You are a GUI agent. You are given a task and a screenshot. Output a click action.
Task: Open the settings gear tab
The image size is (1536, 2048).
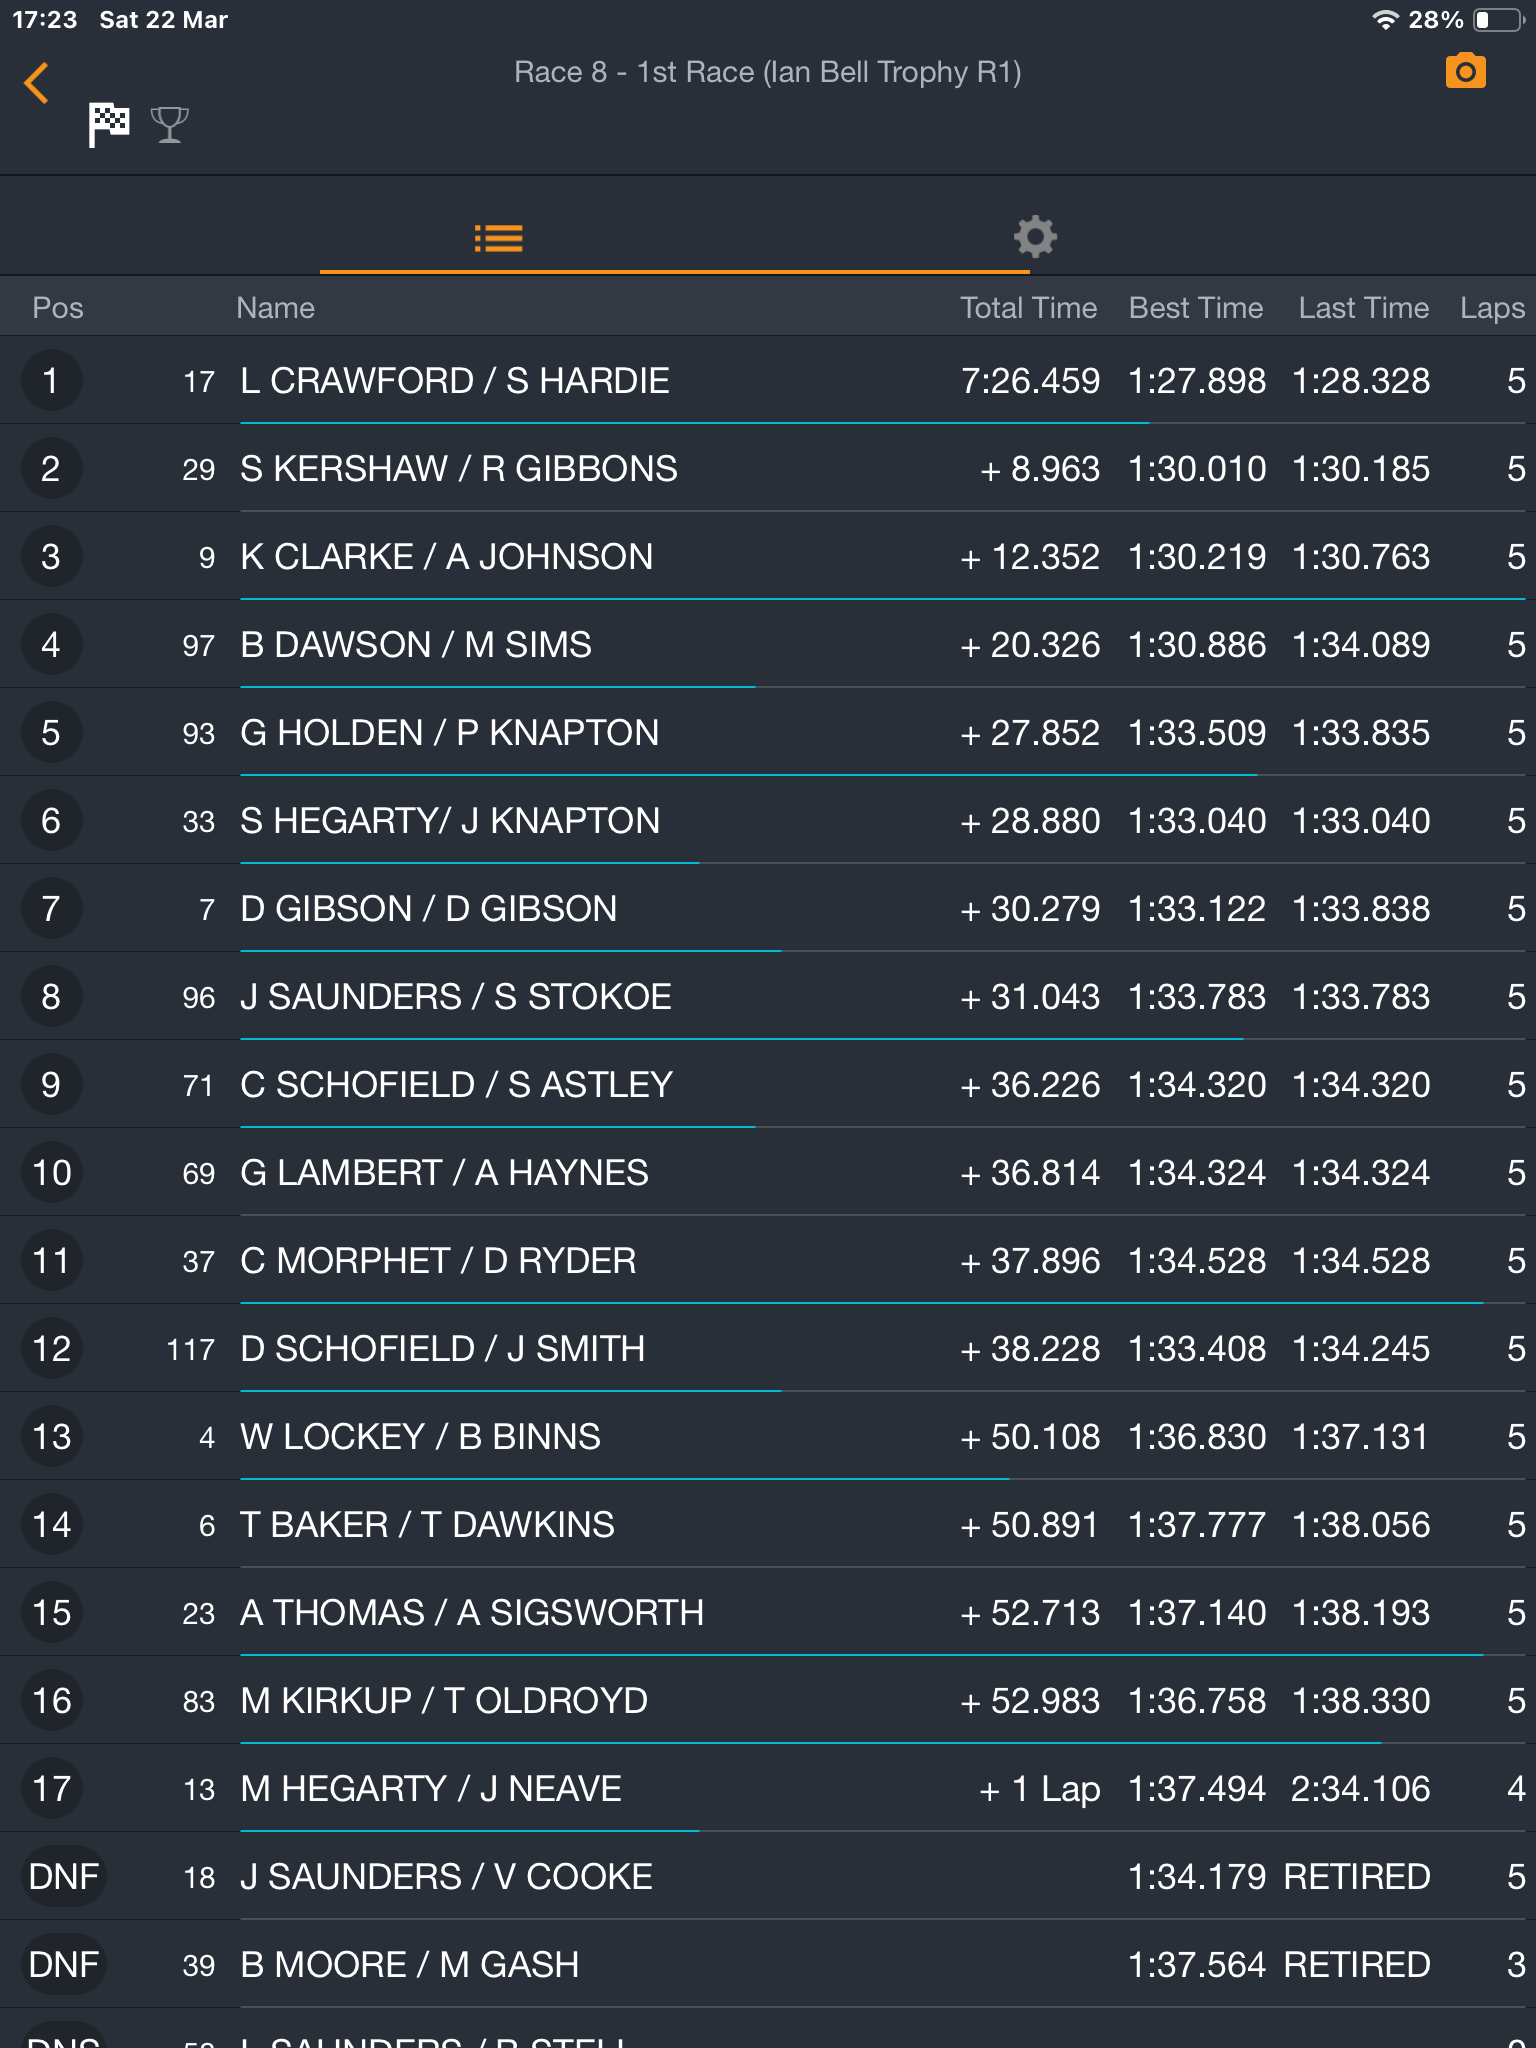click(1035, 237)
